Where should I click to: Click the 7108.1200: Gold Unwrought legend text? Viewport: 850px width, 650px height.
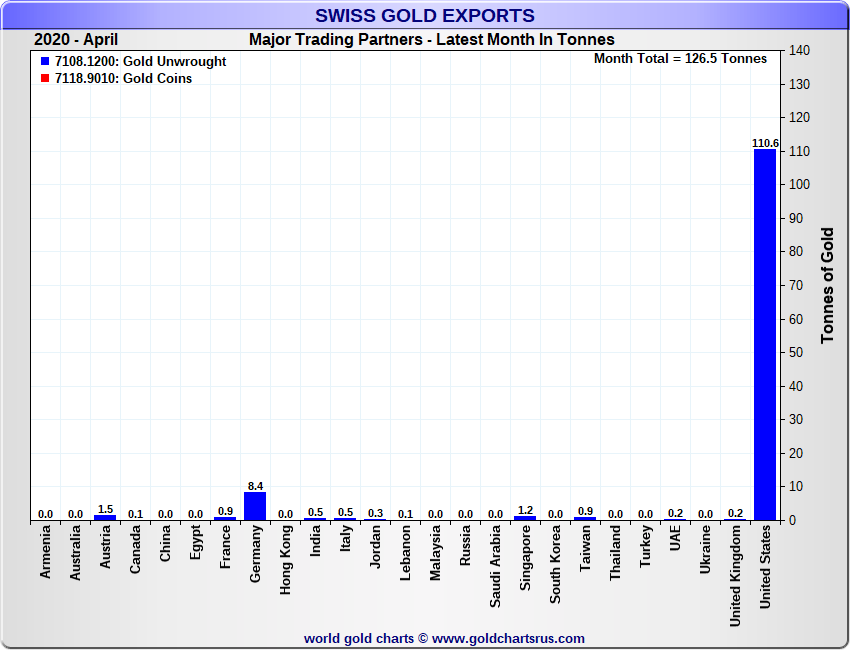tap(140, 62)
